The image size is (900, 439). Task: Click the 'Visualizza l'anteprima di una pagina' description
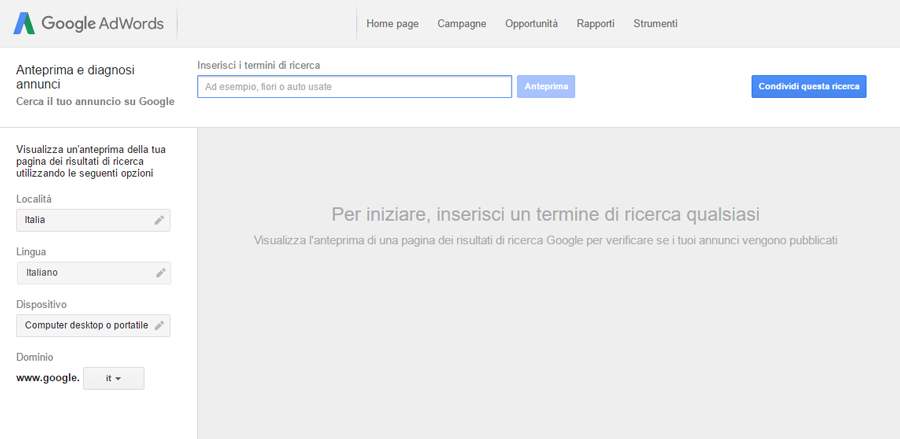[x=546, y=240]
